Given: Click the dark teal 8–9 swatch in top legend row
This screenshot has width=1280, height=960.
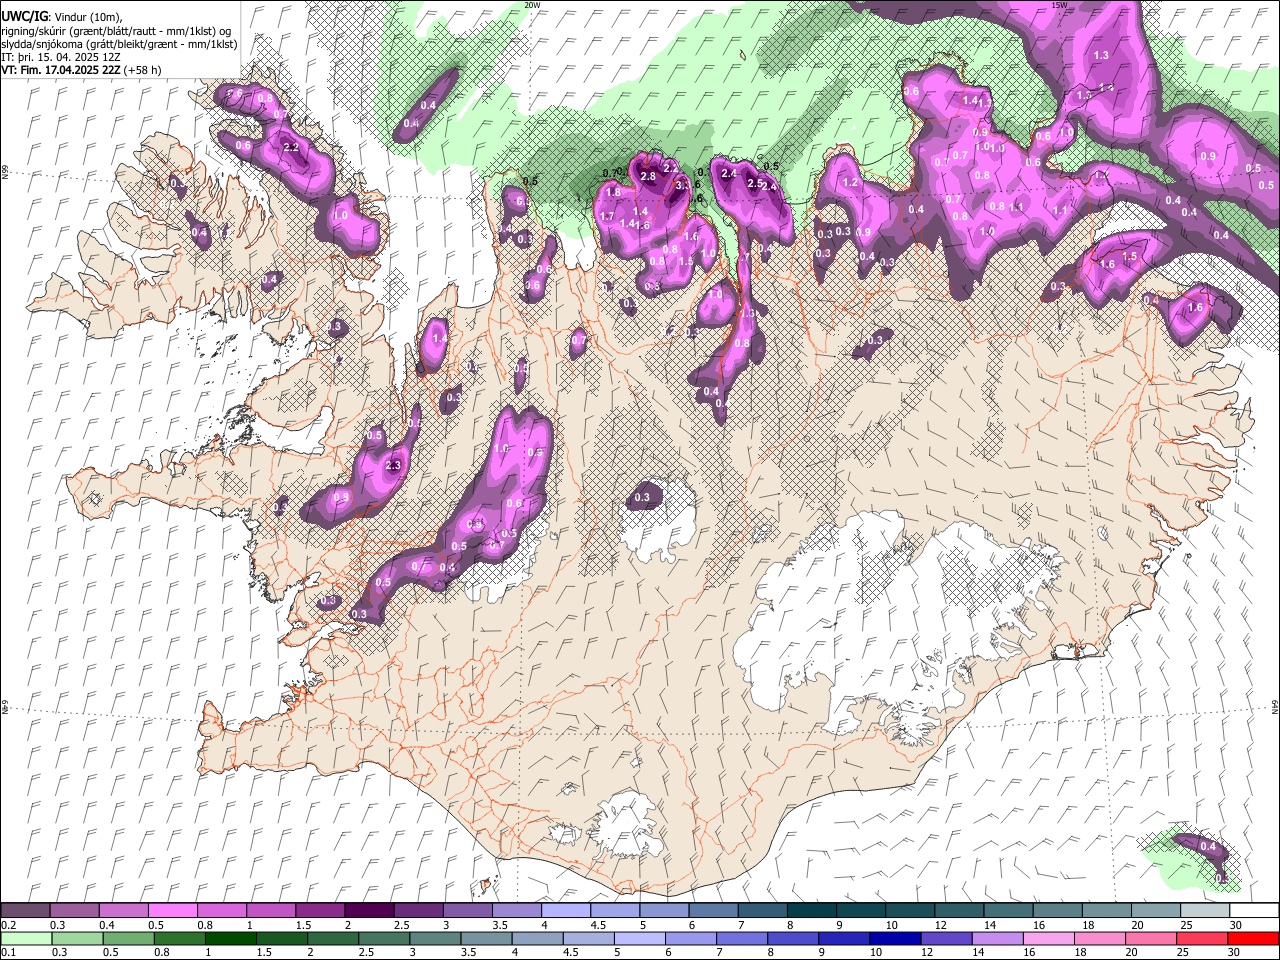Looking at the screenshot, I should pyautogui.click(x=810, y=911).
